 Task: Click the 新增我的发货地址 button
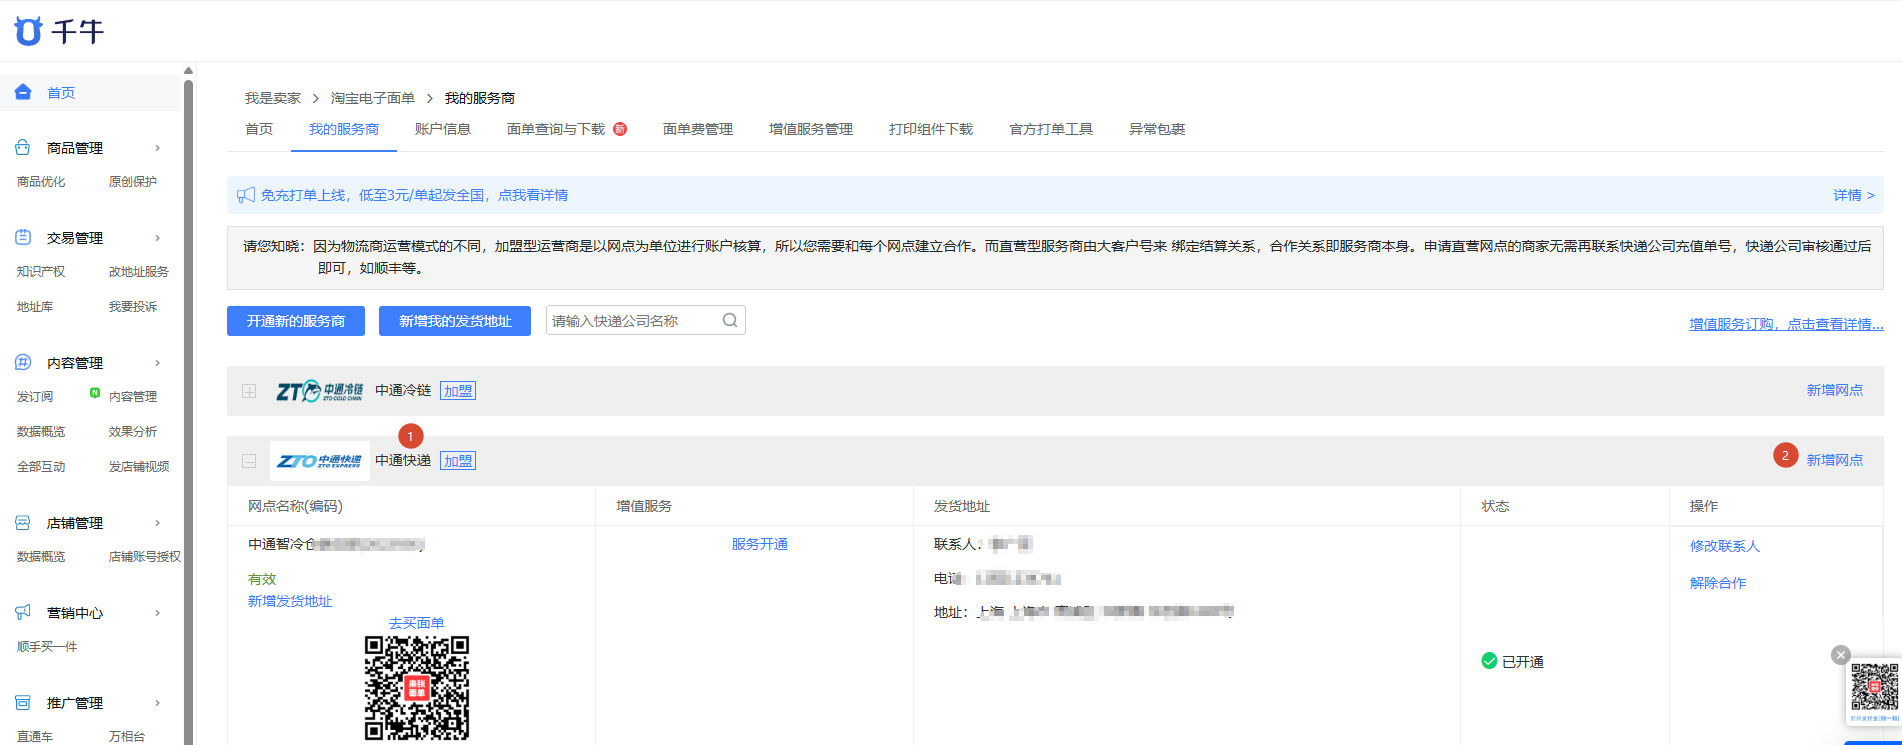click(455, 321)
